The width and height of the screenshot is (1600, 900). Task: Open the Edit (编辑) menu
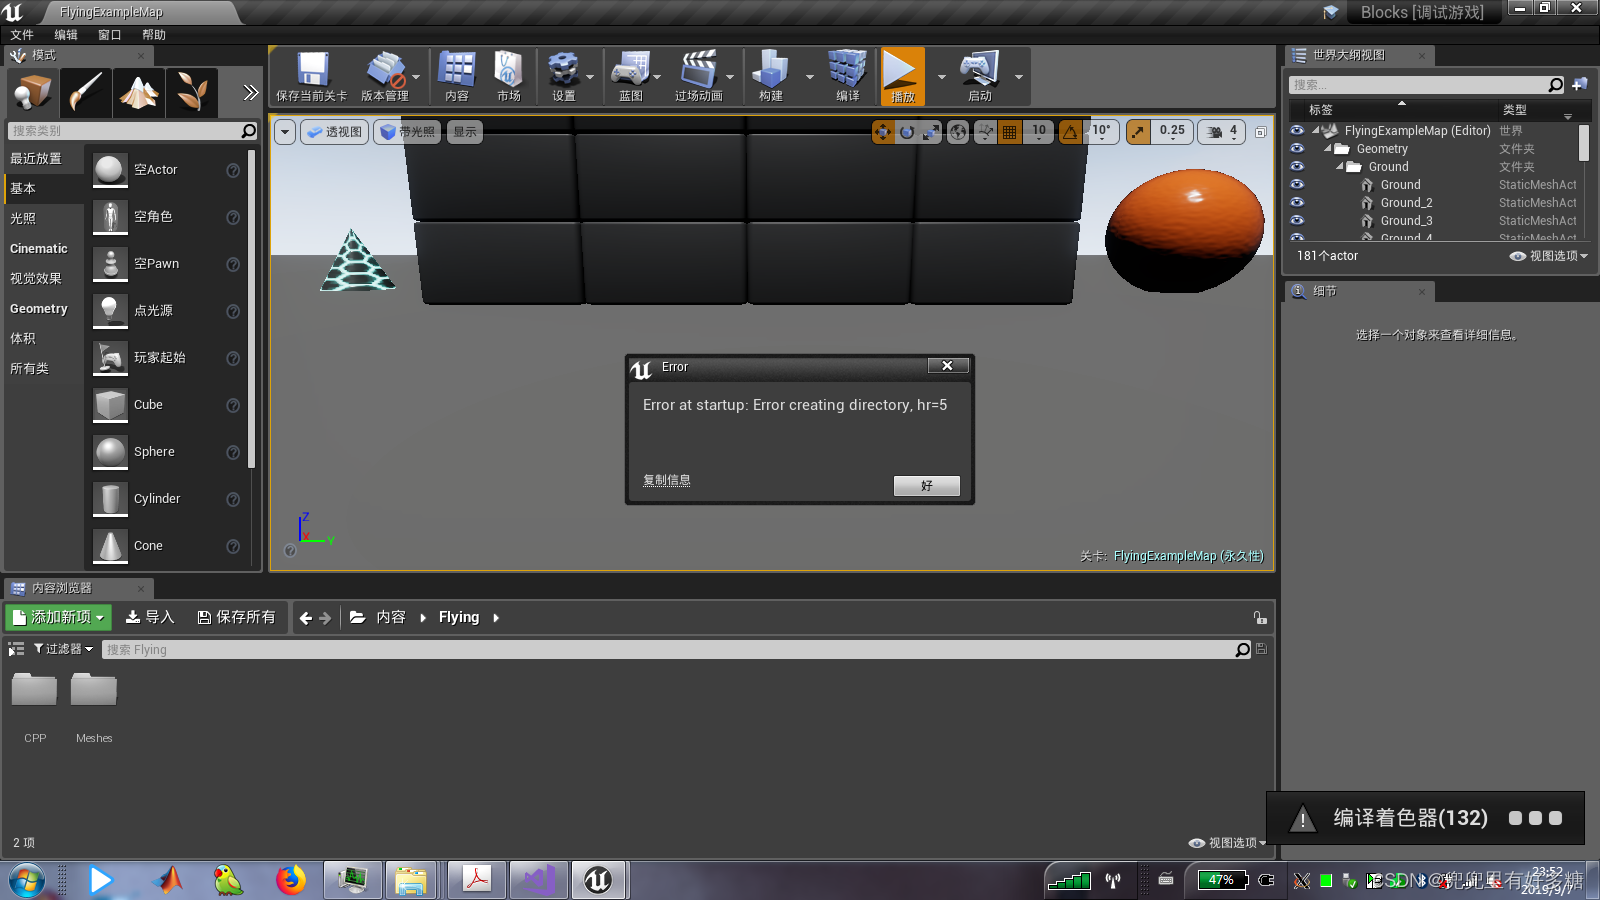click(x=66, y=35)
